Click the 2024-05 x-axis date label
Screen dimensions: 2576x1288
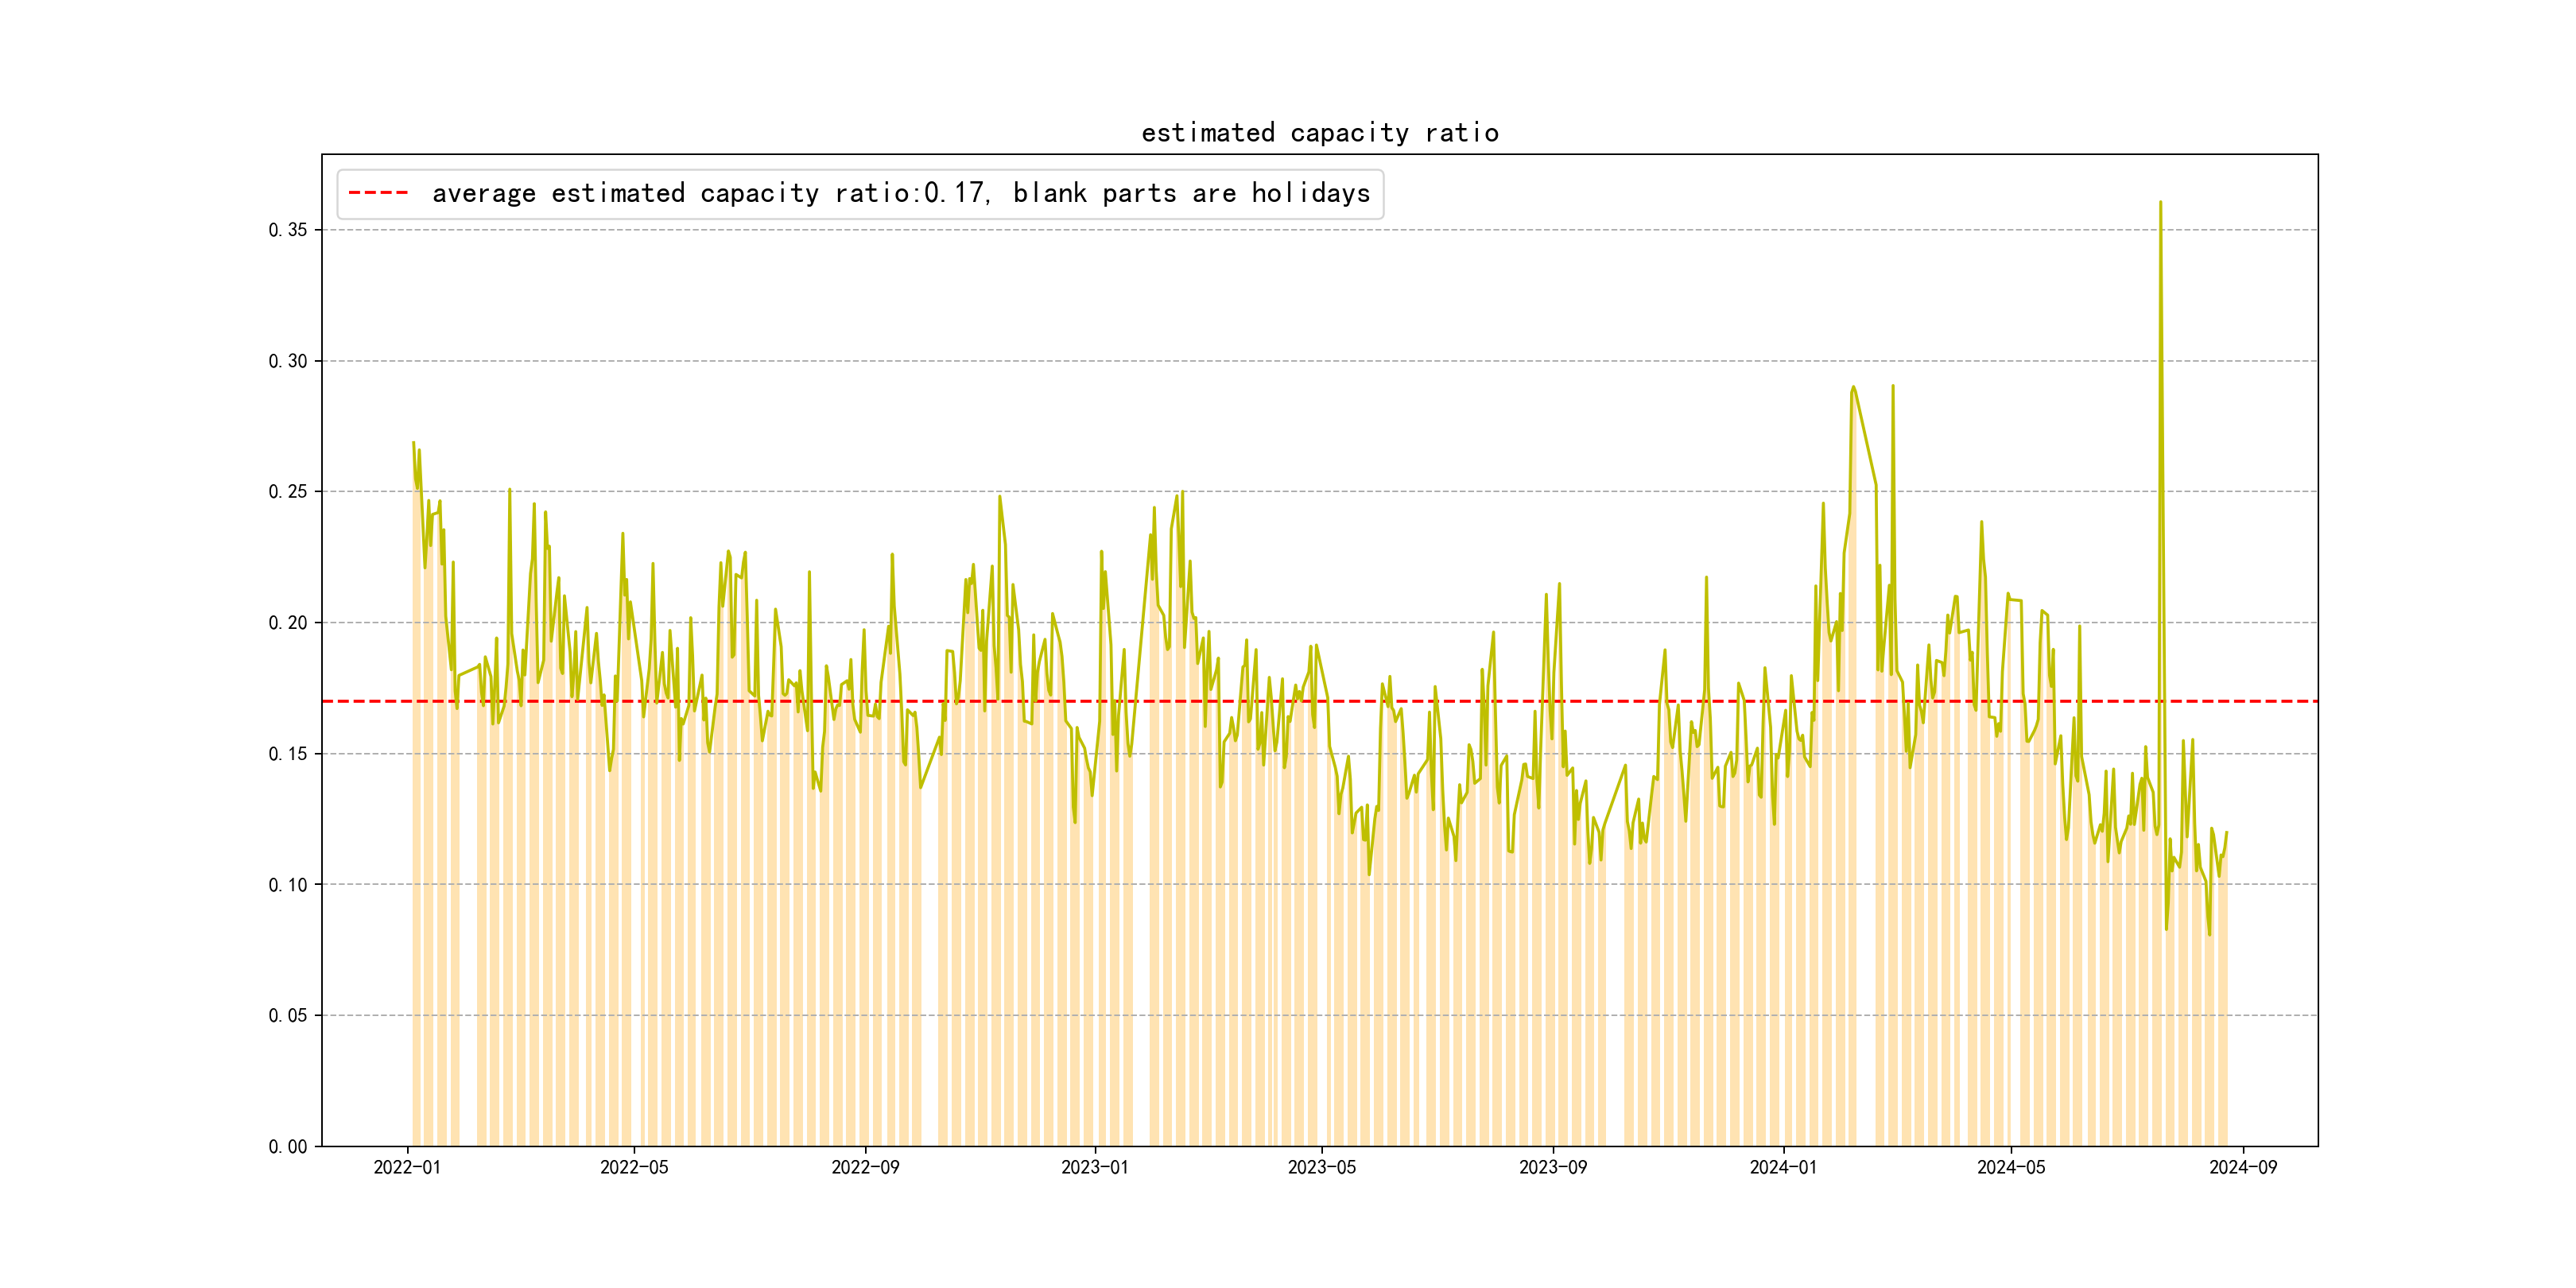2011,1168
